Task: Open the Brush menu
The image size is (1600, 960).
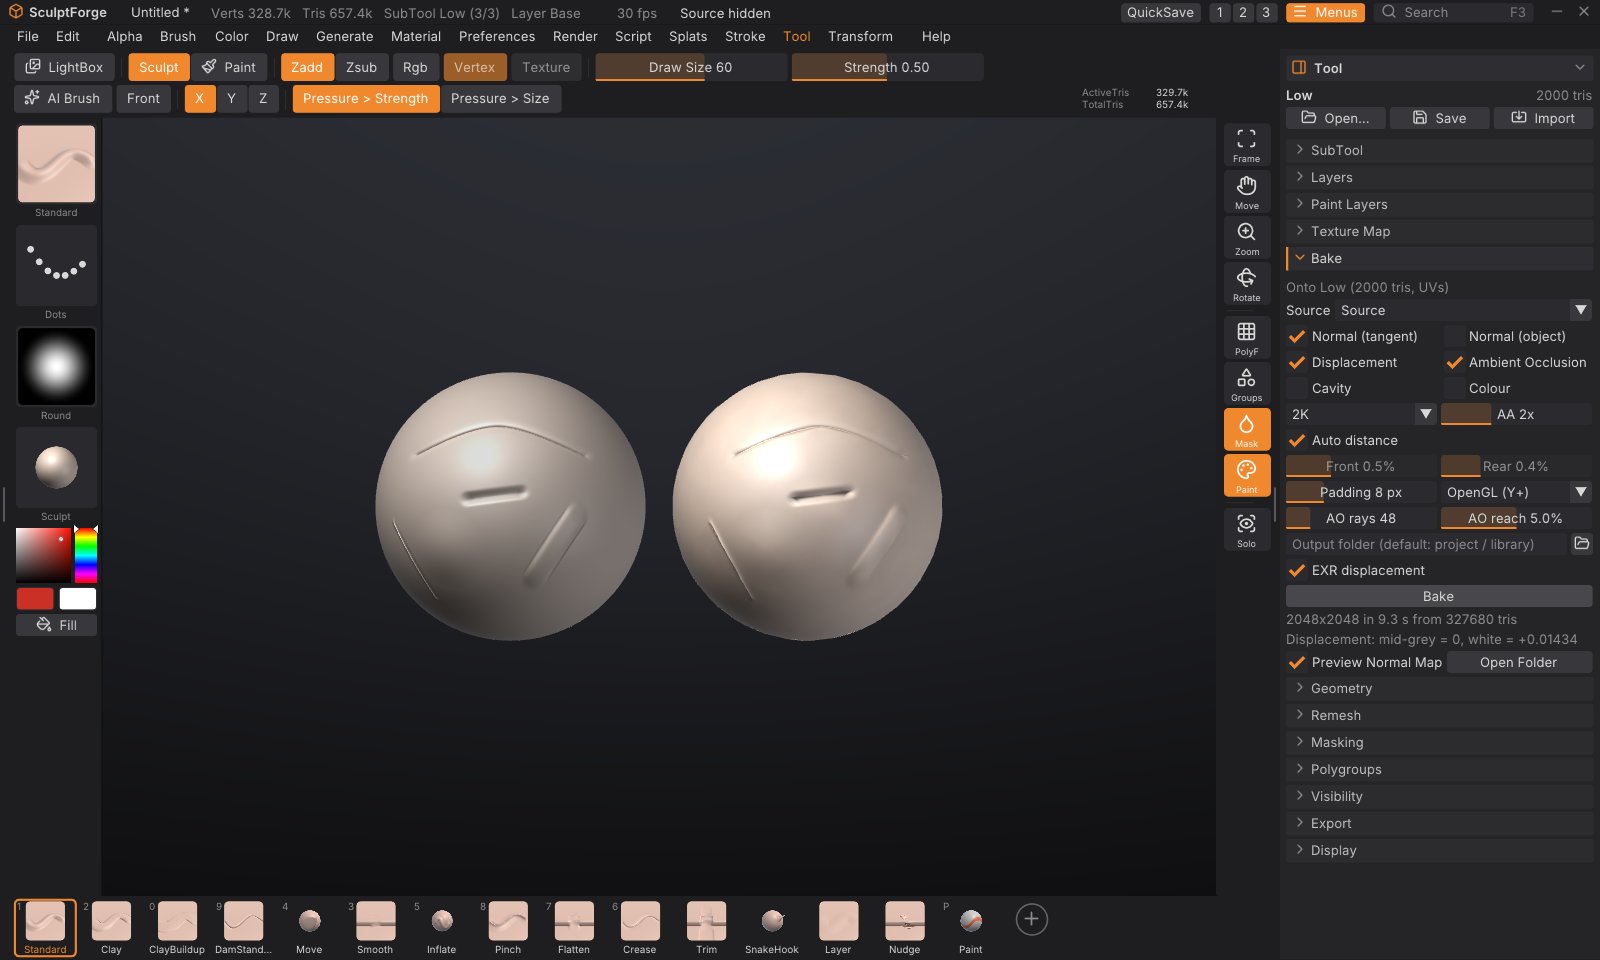Action: click(x=178, y=36)
